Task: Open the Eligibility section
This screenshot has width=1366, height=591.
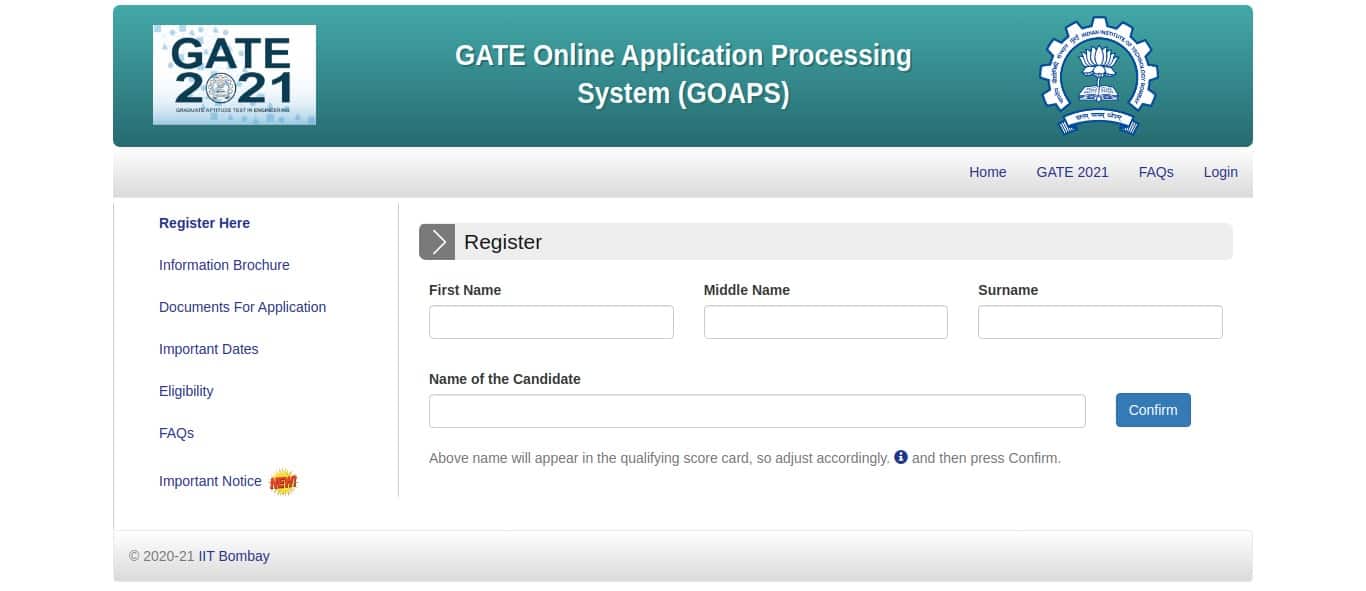Action: [186, 391]
